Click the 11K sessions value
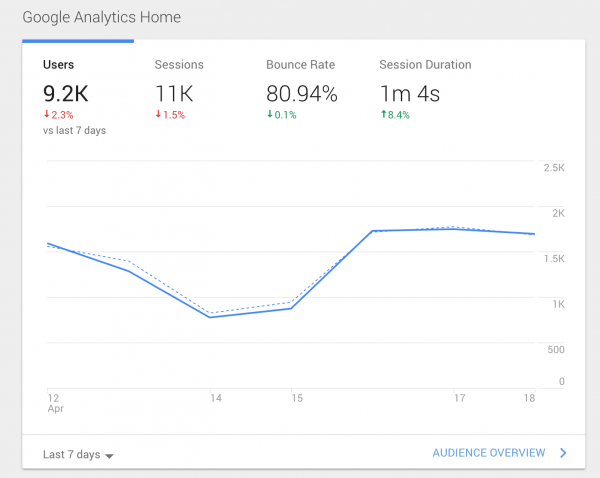The height and width of the screenshot is (478, 600). pyautogui.click(x=174, y=94)
